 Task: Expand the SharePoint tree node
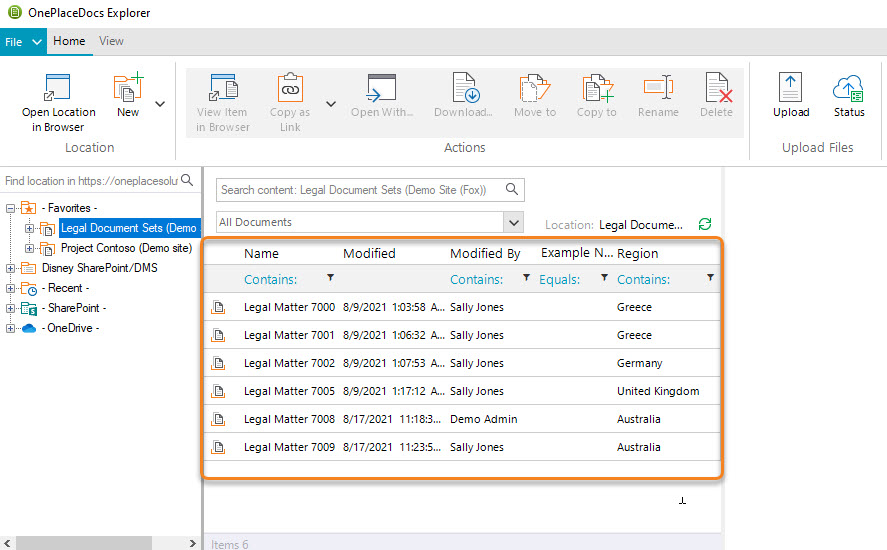pyautogui.click(x=10, y=308)
